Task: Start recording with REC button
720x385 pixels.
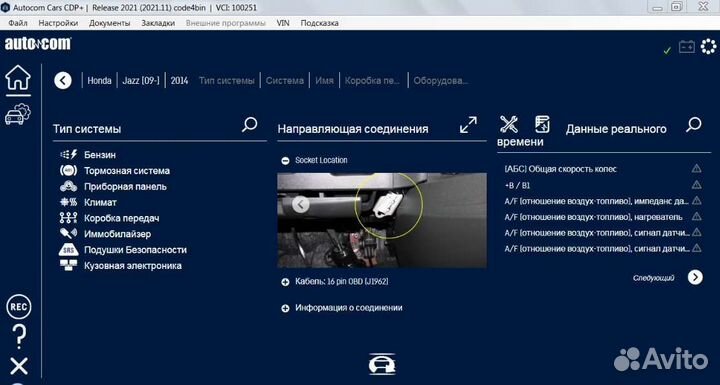Action: point(19,307)
